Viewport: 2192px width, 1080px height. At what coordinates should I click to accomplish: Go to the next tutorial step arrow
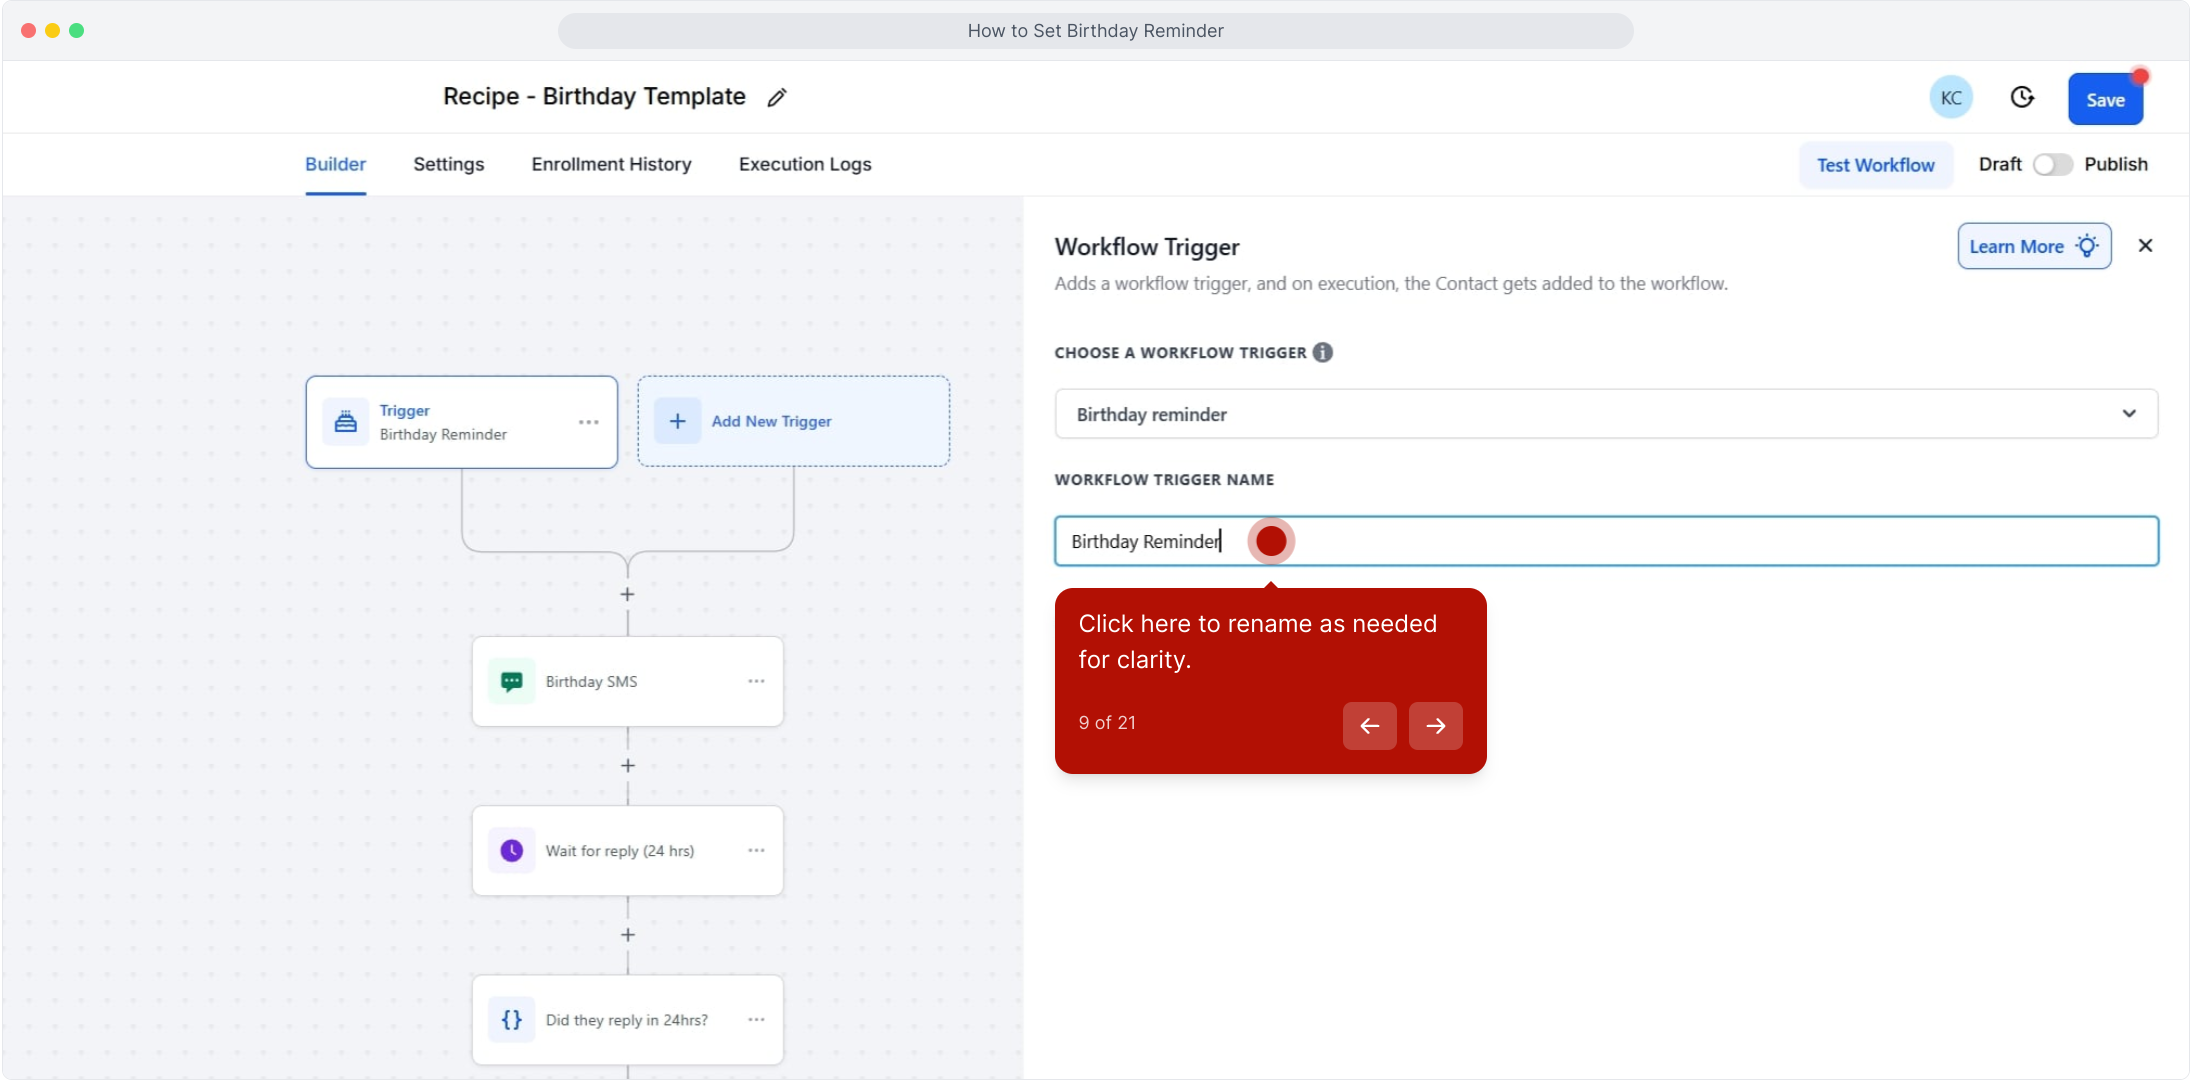(1435, 726)
